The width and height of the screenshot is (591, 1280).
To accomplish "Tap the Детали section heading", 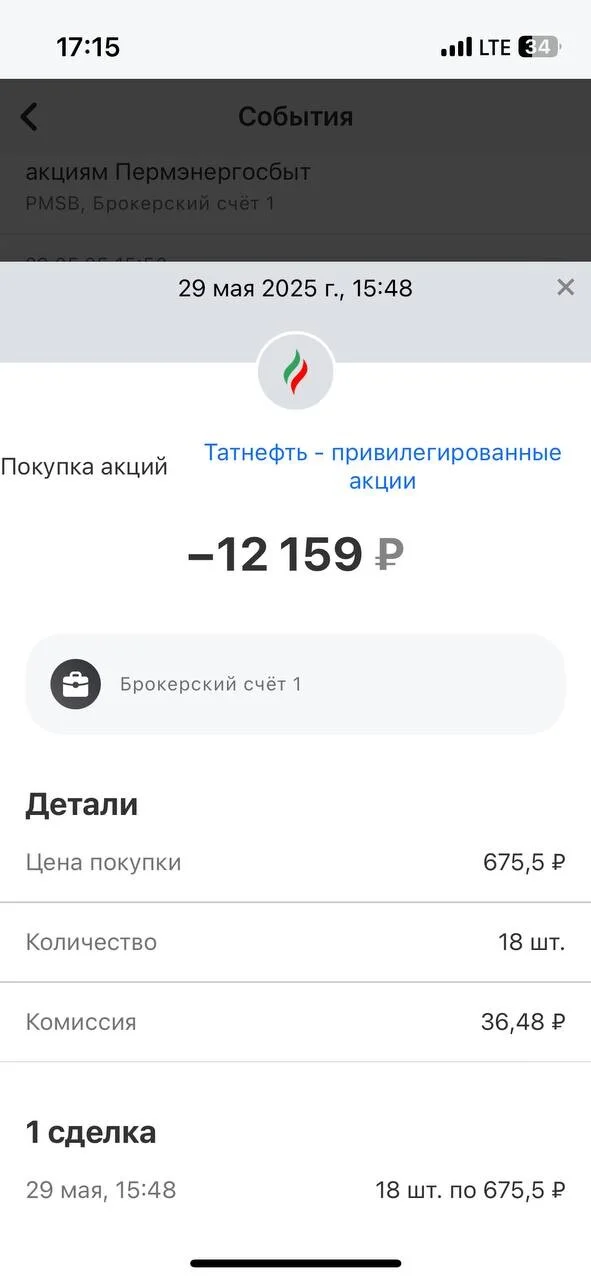I will tap(82, 805).
